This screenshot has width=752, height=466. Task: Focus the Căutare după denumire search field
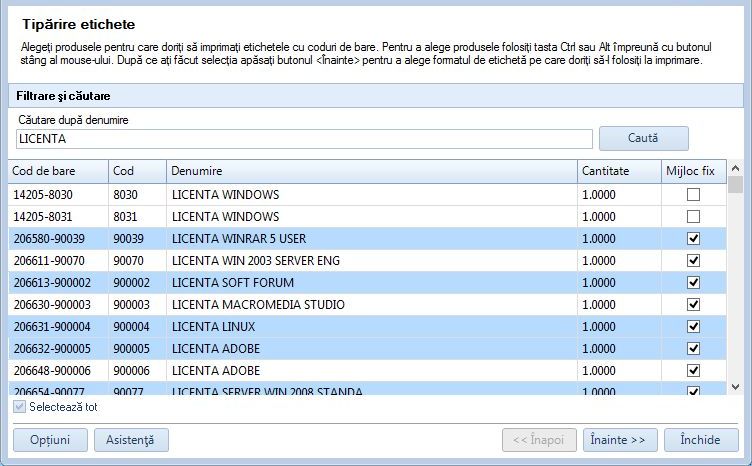pyautogui.click(x=305, y=139)
